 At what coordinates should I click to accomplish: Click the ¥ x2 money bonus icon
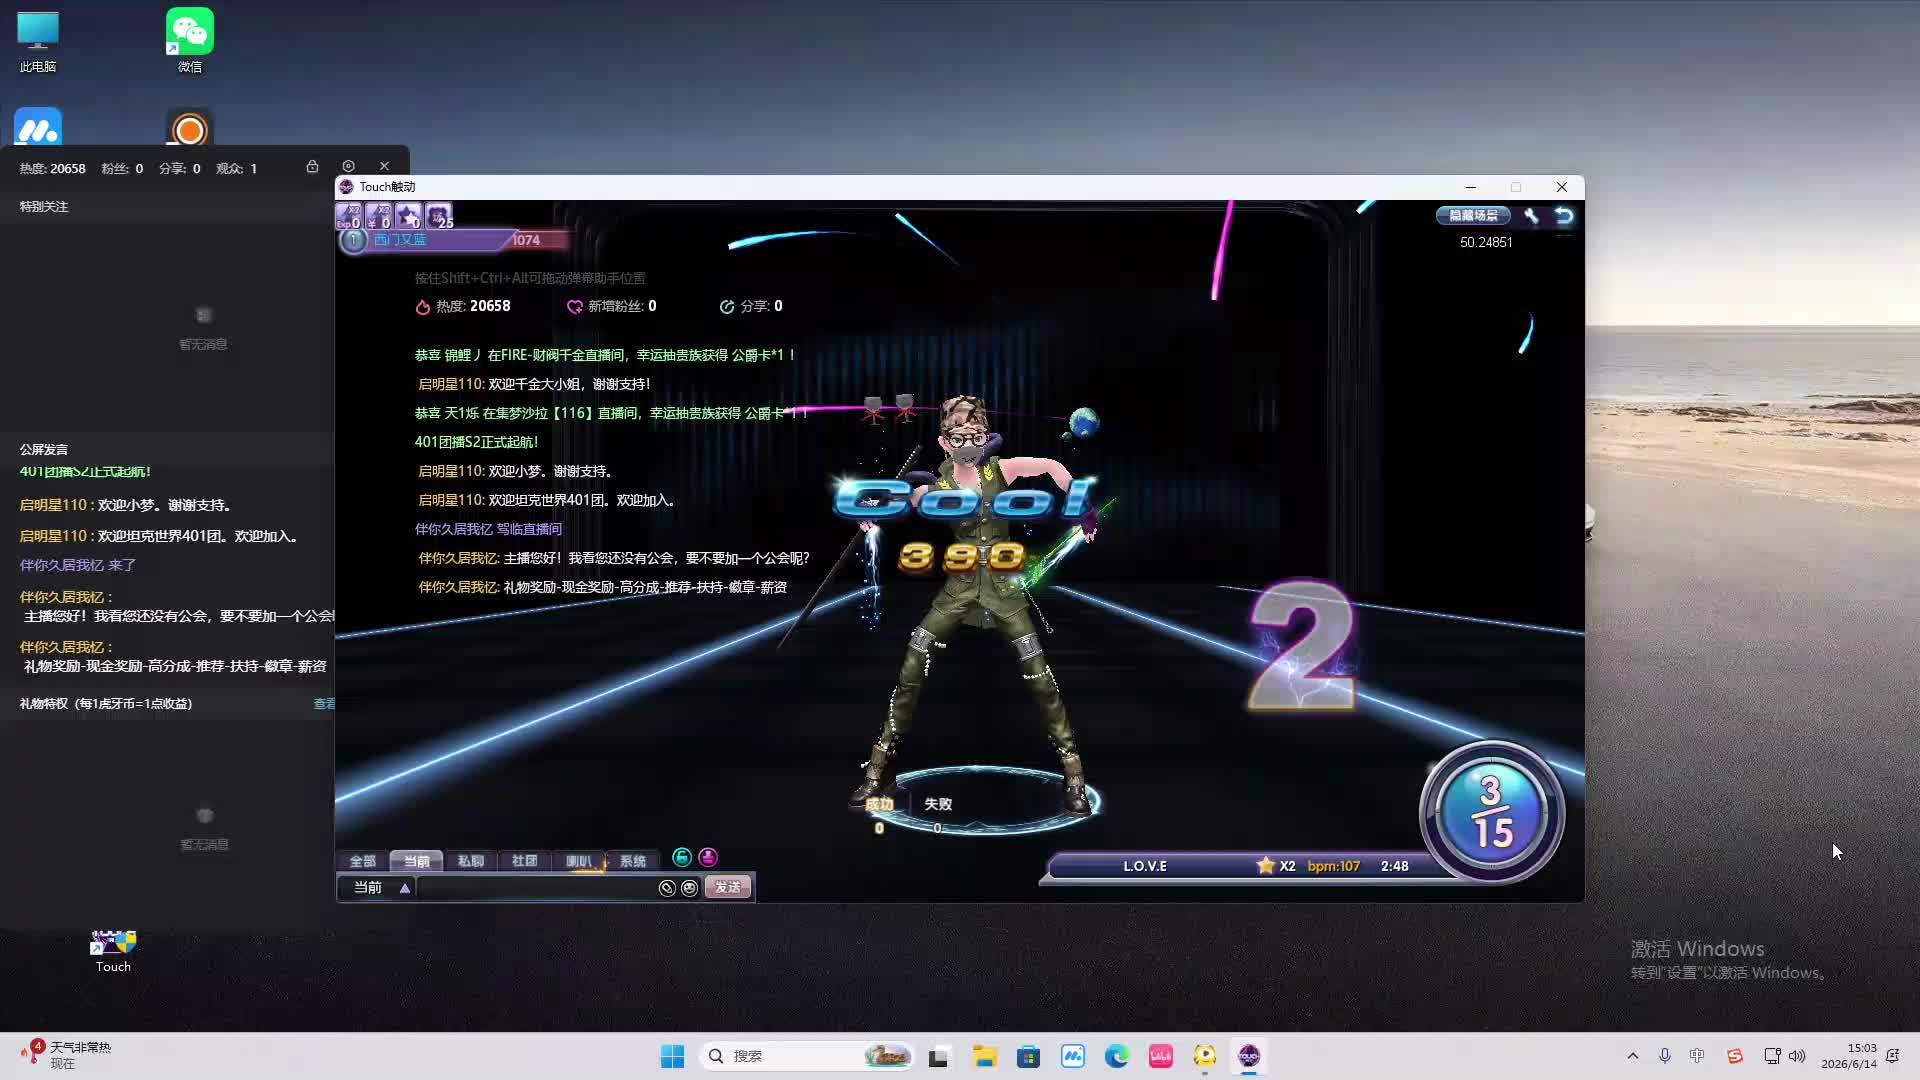click(378, 216)
